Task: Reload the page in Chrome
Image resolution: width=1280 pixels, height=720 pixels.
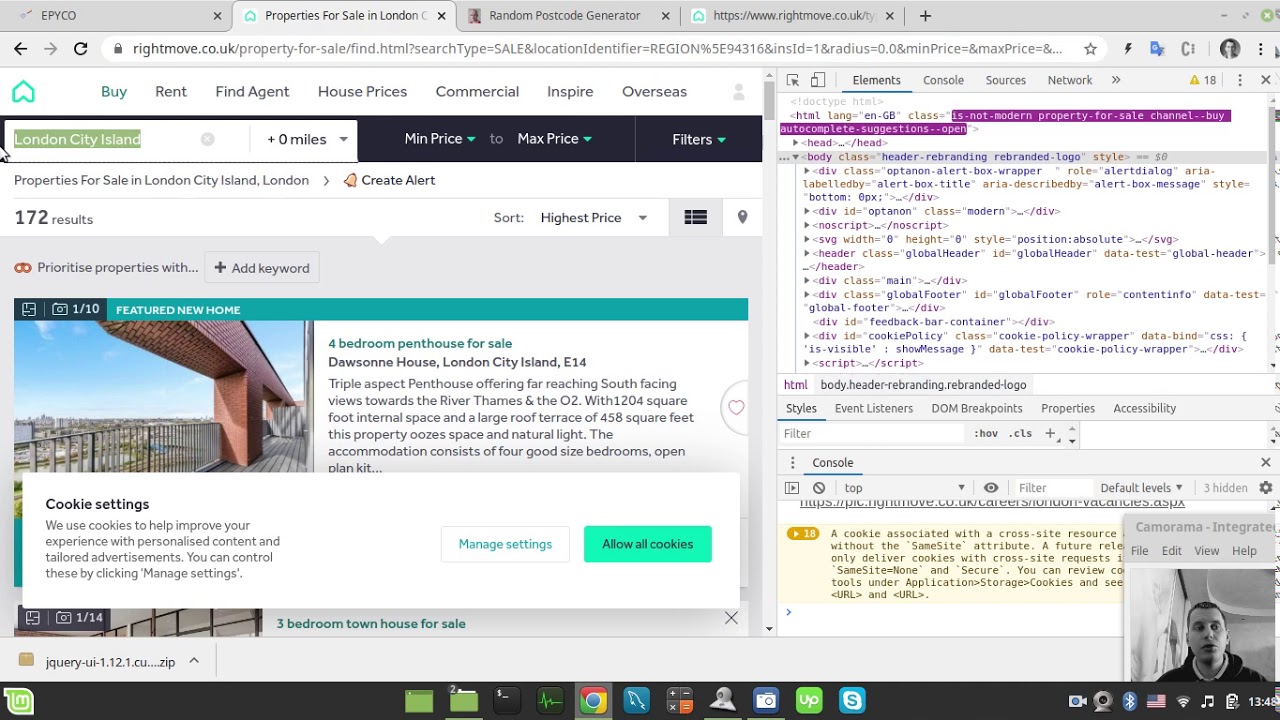Action: [x=81, y=48]
